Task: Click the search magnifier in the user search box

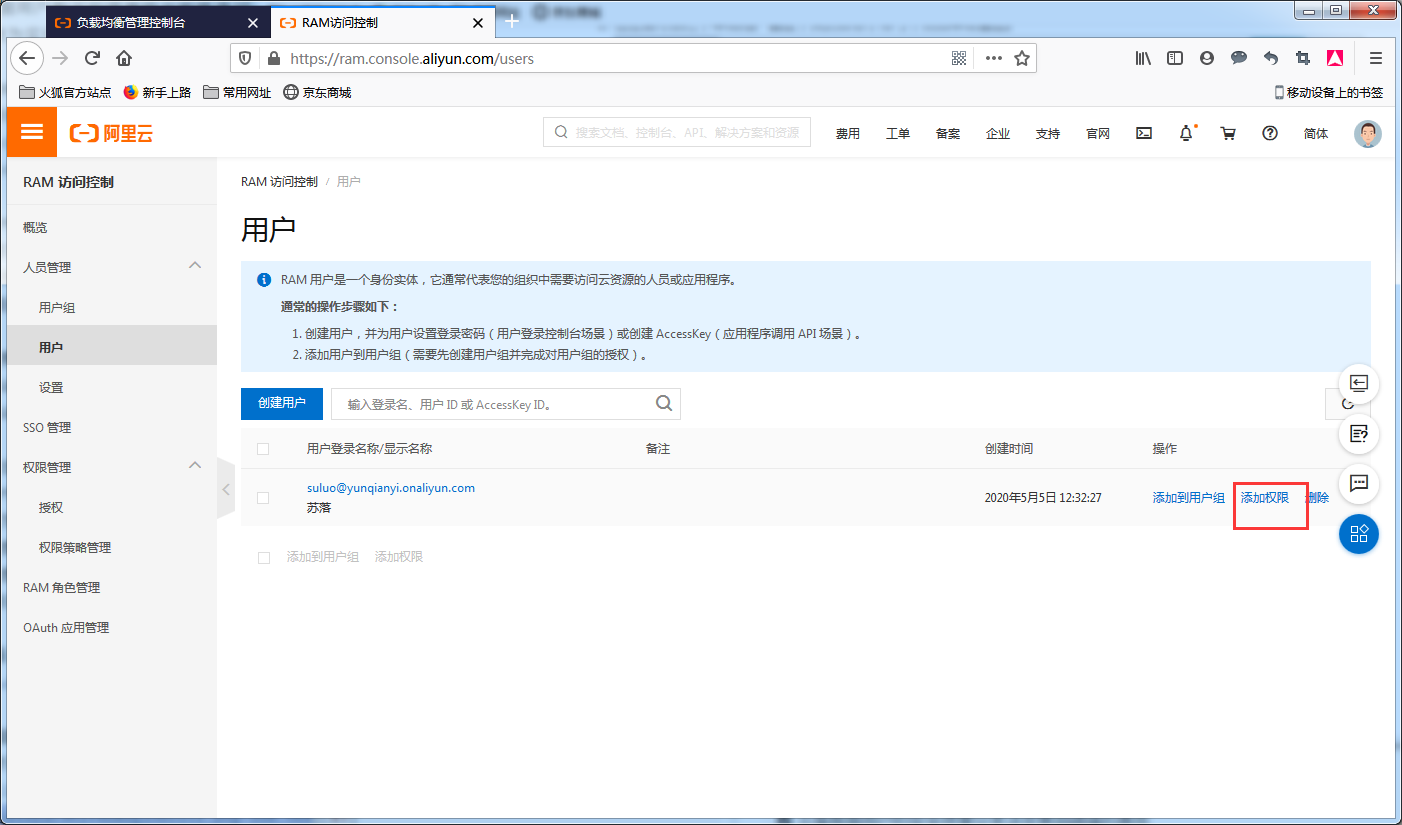Action: tap(664, 403)
